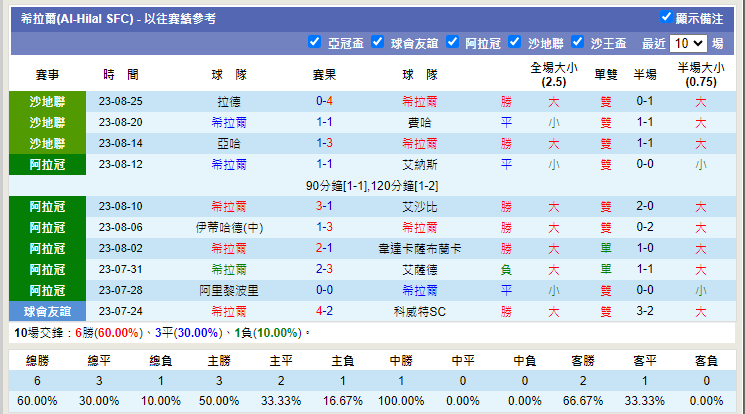Click the 半場大小 (0.75) column header
Screen dimensions: 745x414
701,75
